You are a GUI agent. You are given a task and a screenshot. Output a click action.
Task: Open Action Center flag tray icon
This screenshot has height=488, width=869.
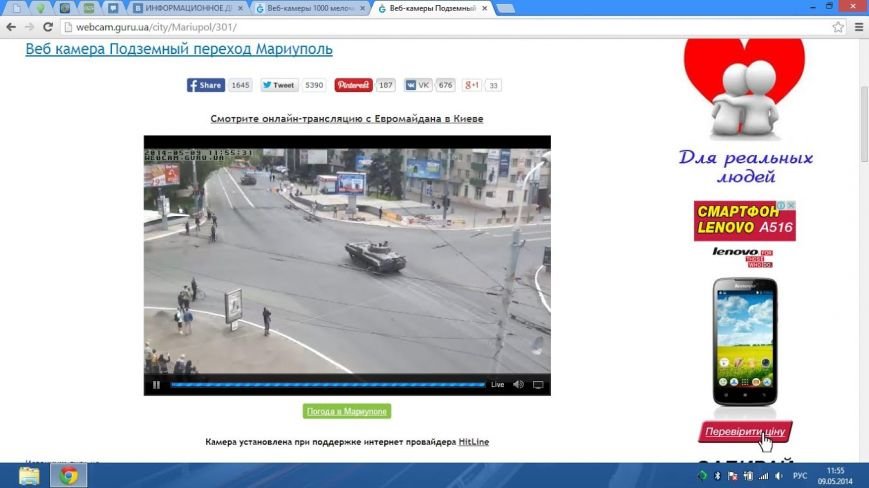pyautogui.click(x=733, y=476)
